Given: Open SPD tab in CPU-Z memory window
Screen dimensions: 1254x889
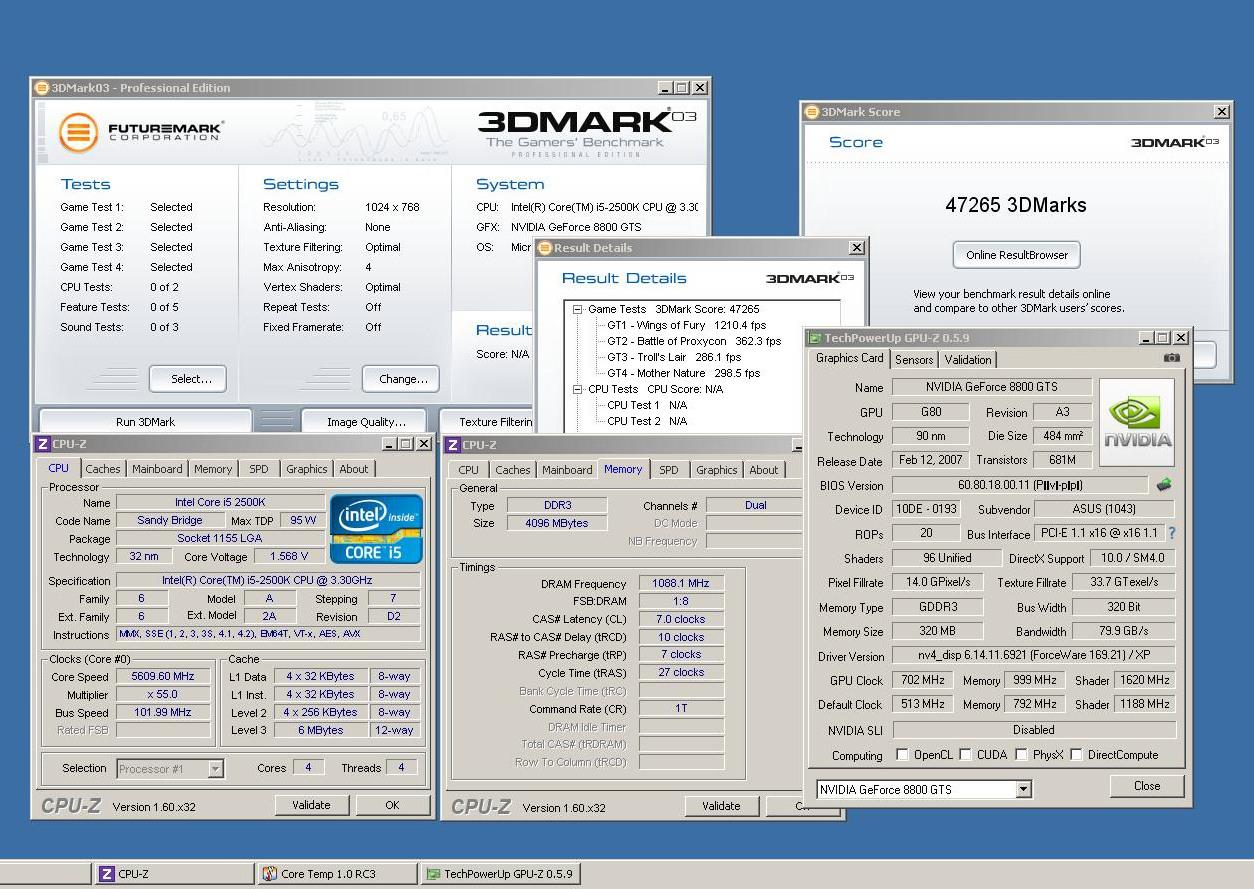Looking at the screenshot, I should click(x=669, y=470).
